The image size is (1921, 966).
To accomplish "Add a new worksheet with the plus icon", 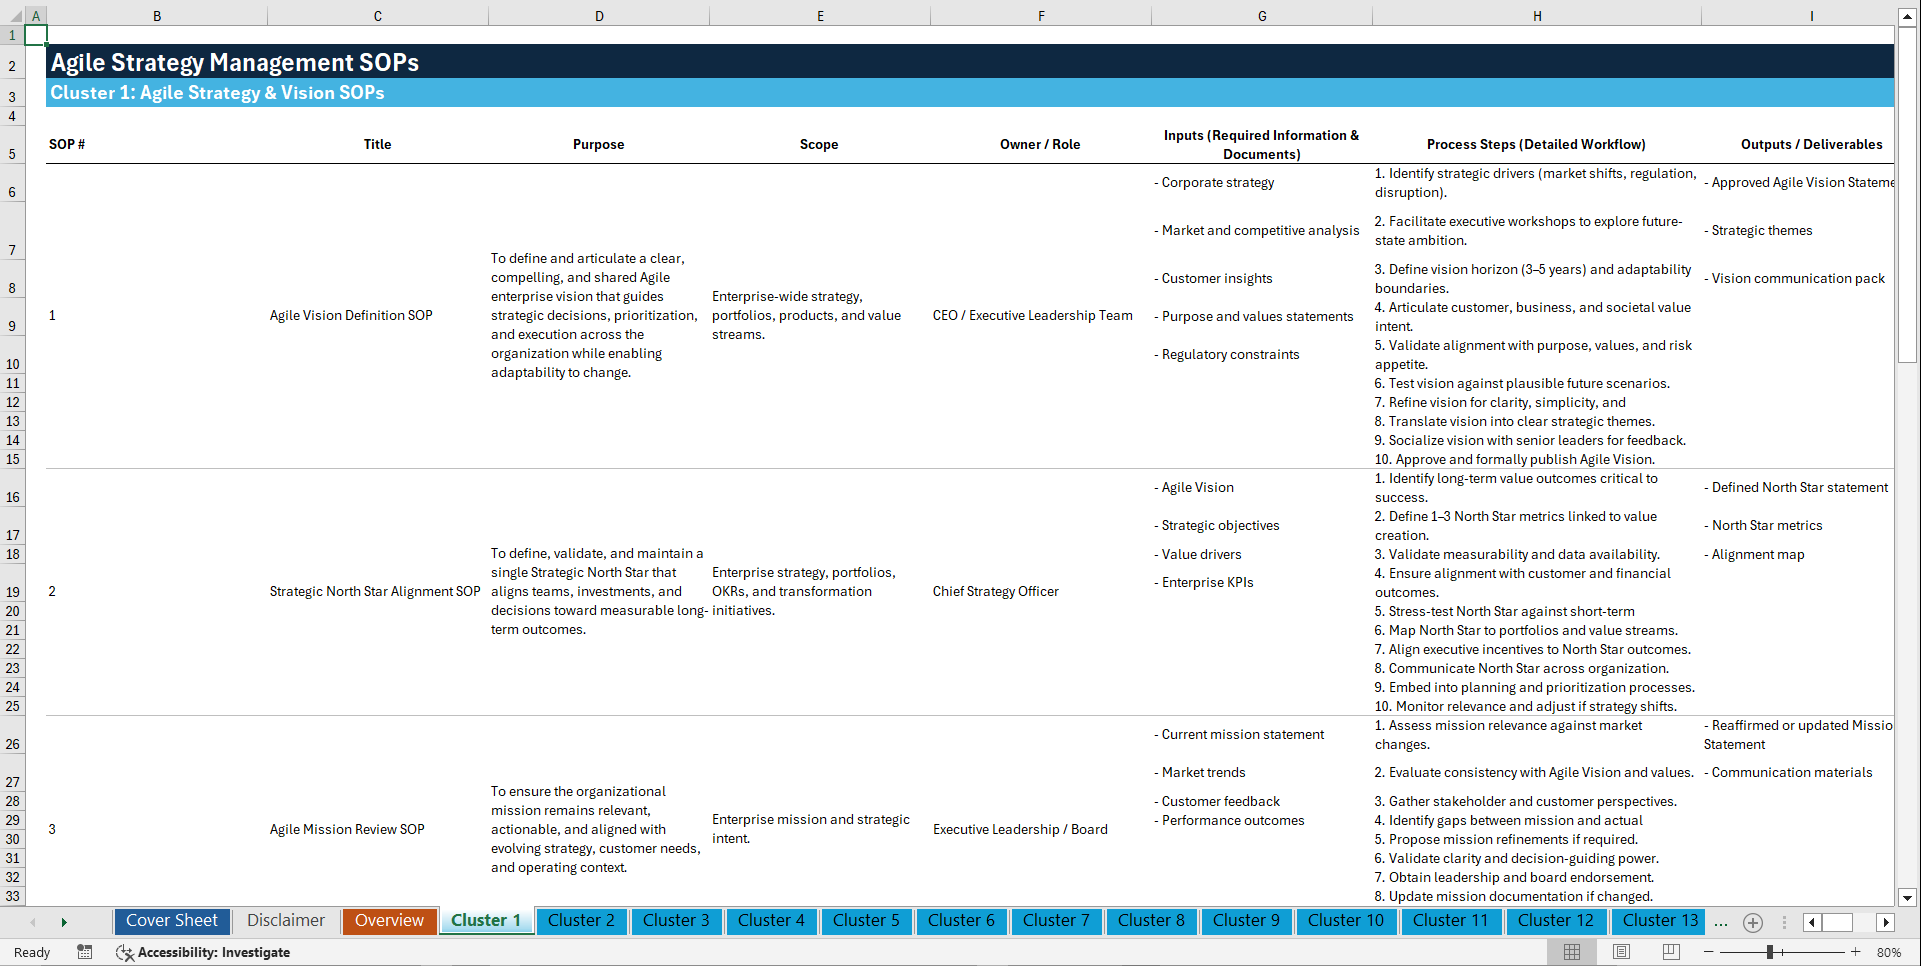I will click(1752, 922).
